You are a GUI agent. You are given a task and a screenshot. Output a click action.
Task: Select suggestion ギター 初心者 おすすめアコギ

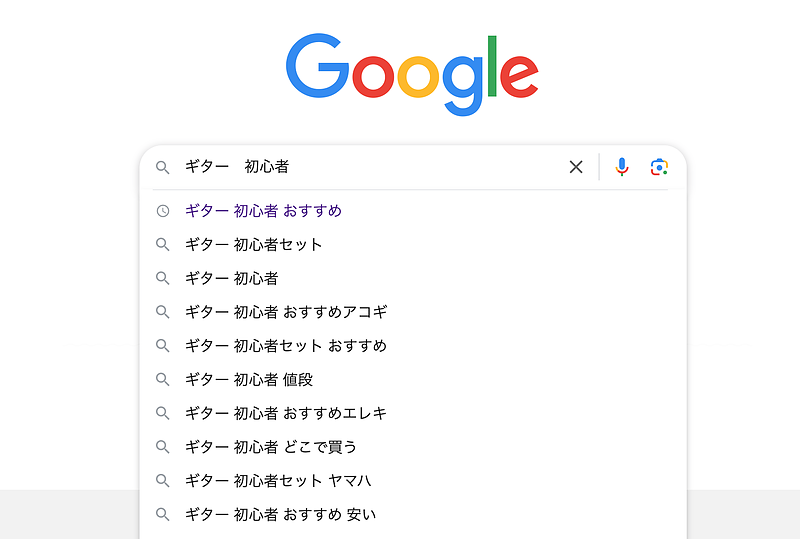(x=286, y=312)
